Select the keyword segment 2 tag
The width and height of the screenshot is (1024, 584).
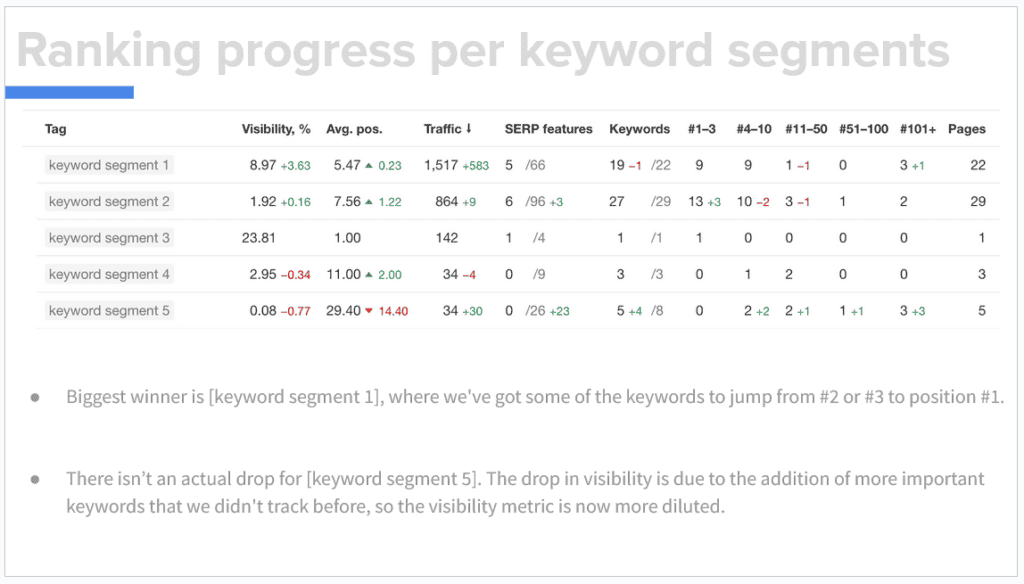pos(109,201)
